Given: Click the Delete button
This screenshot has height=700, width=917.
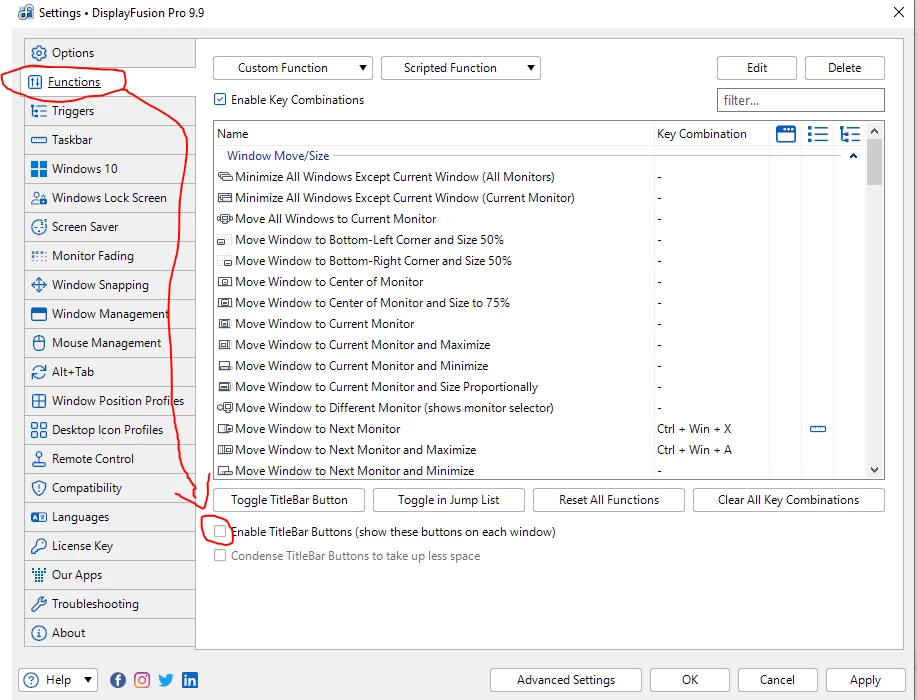Looking at the screenshot, I should pos(844,68).
